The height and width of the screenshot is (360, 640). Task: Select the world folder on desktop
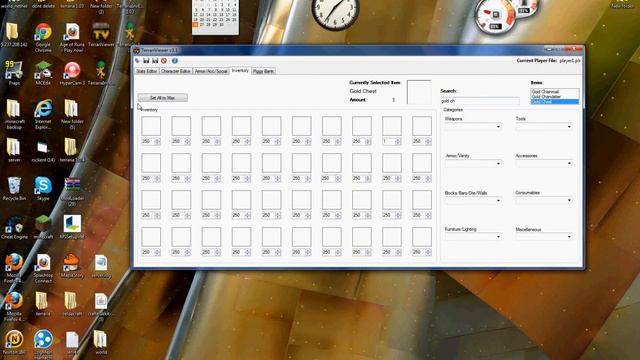pos(101,343)
